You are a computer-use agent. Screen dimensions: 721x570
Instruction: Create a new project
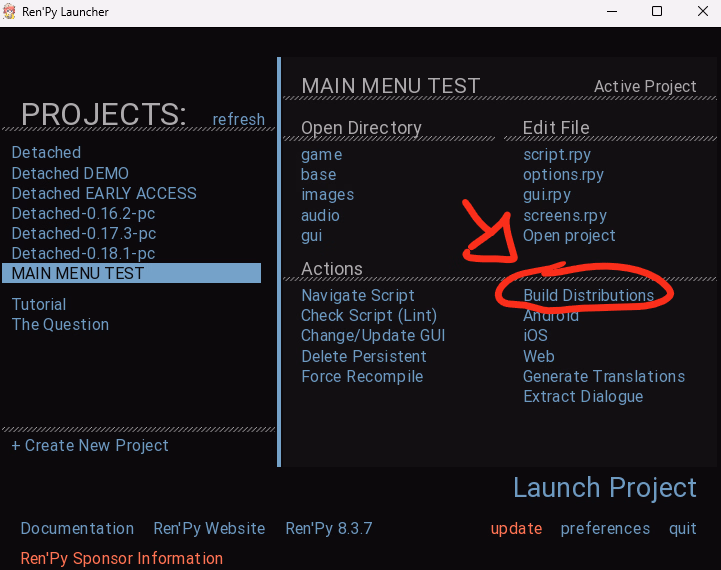[90, 445]
